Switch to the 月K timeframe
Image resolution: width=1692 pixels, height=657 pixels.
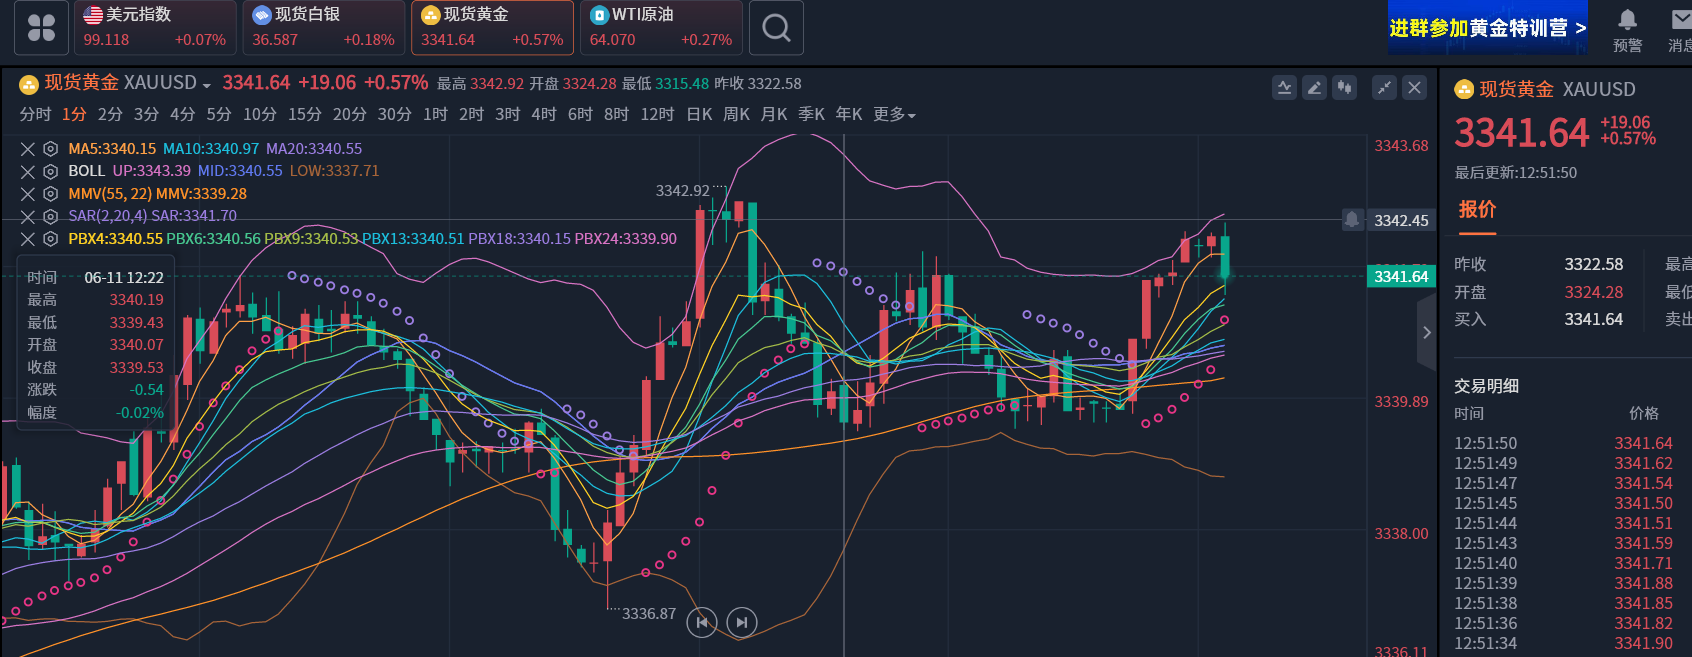[x=774, y=115]
